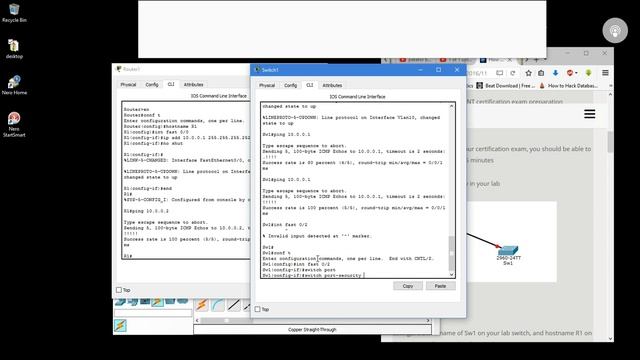
Task: Click the connections lightning device category
Action: pos(157,302)
